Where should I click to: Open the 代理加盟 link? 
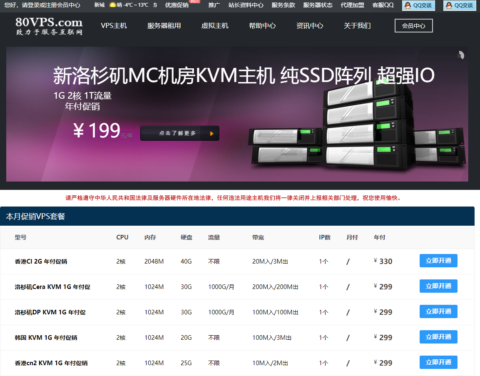click(352, 5)
